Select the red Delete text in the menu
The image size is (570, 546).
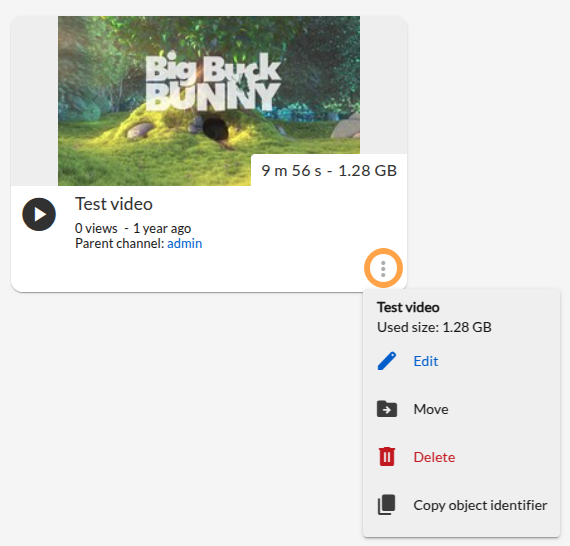coord(434,457)
